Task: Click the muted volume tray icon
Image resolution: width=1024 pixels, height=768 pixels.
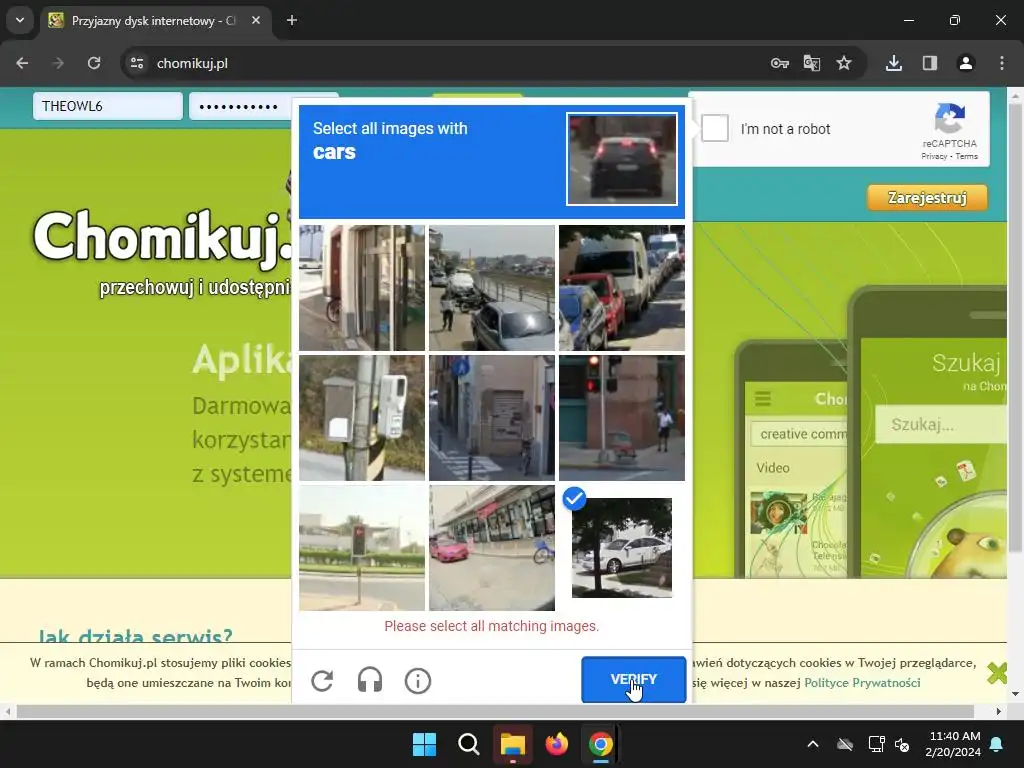Action: coord(902,744)
